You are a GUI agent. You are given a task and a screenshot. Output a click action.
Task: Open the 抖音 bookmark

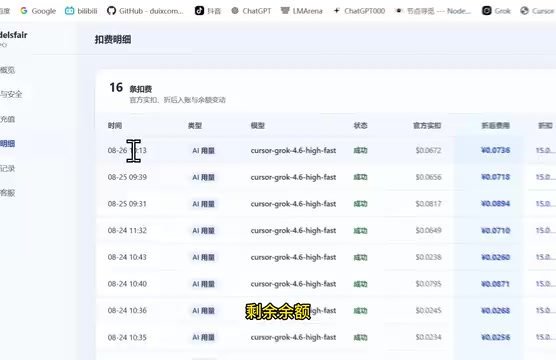click(208, 11)
